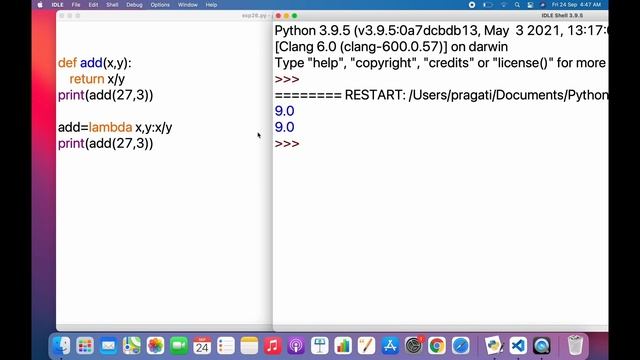Open Visual Studio Code from dock
The image size is (640, 360).
click(x=518, y=346)
